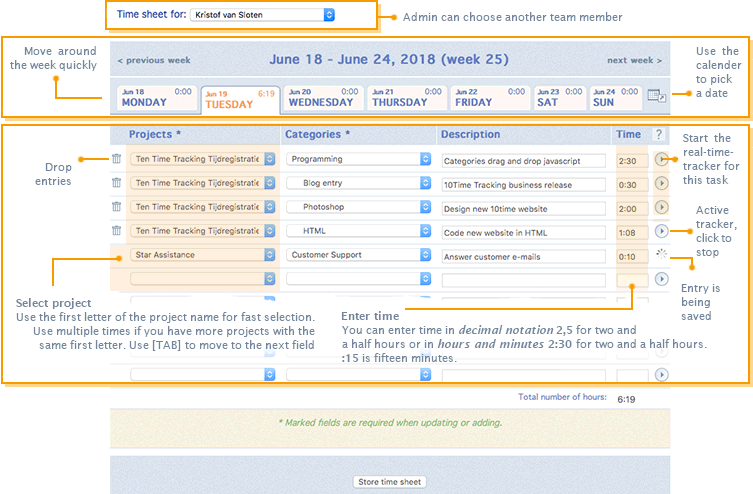Go to previous week link
Screen dimensions: 753x494
coord(154,61)
